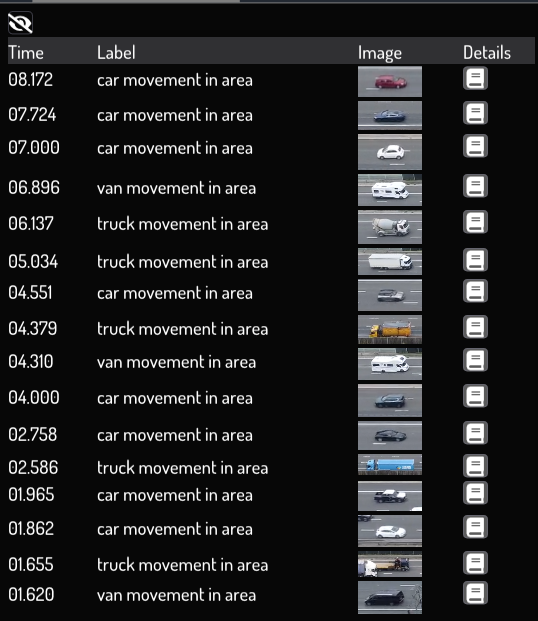This screenshot has height=621, width=538.
Task: Open the blue truck thumbnail at 02.586
Action: (x=390, y=465)
